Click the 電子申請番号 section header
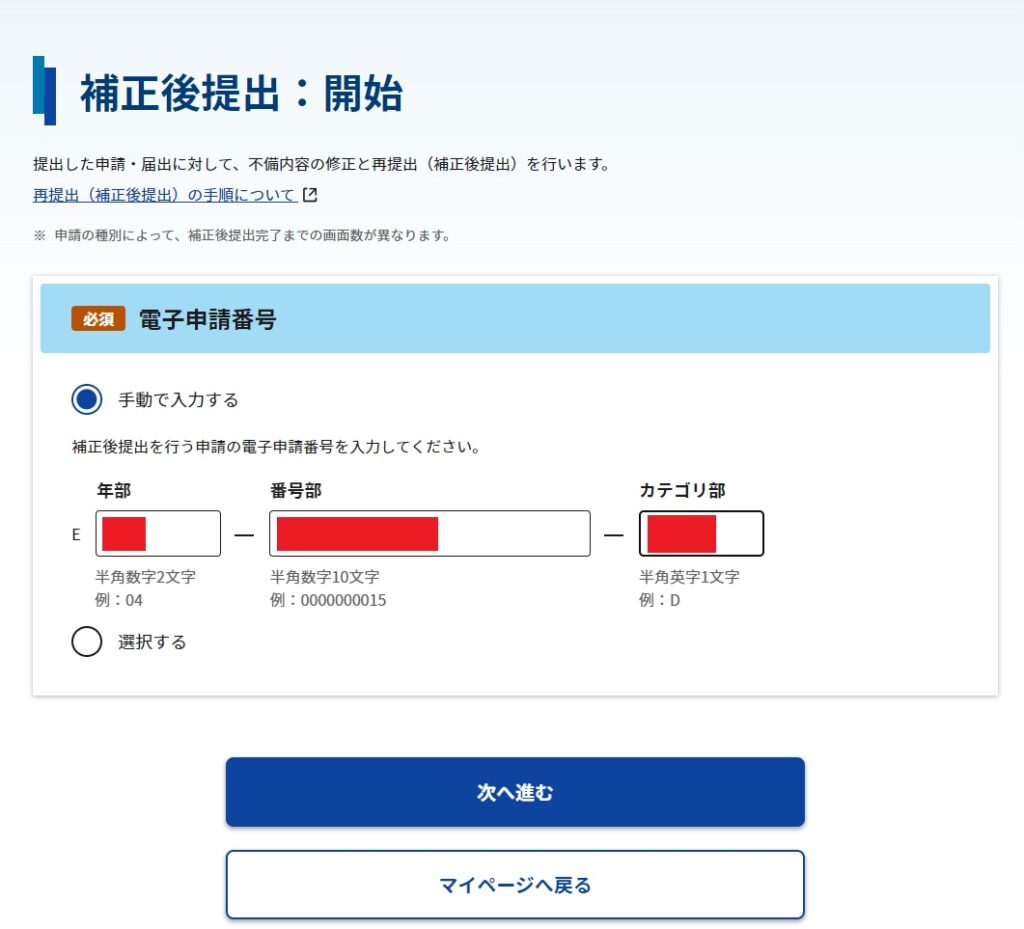Screen dimensions: 1024x929 tap(207, 320)
